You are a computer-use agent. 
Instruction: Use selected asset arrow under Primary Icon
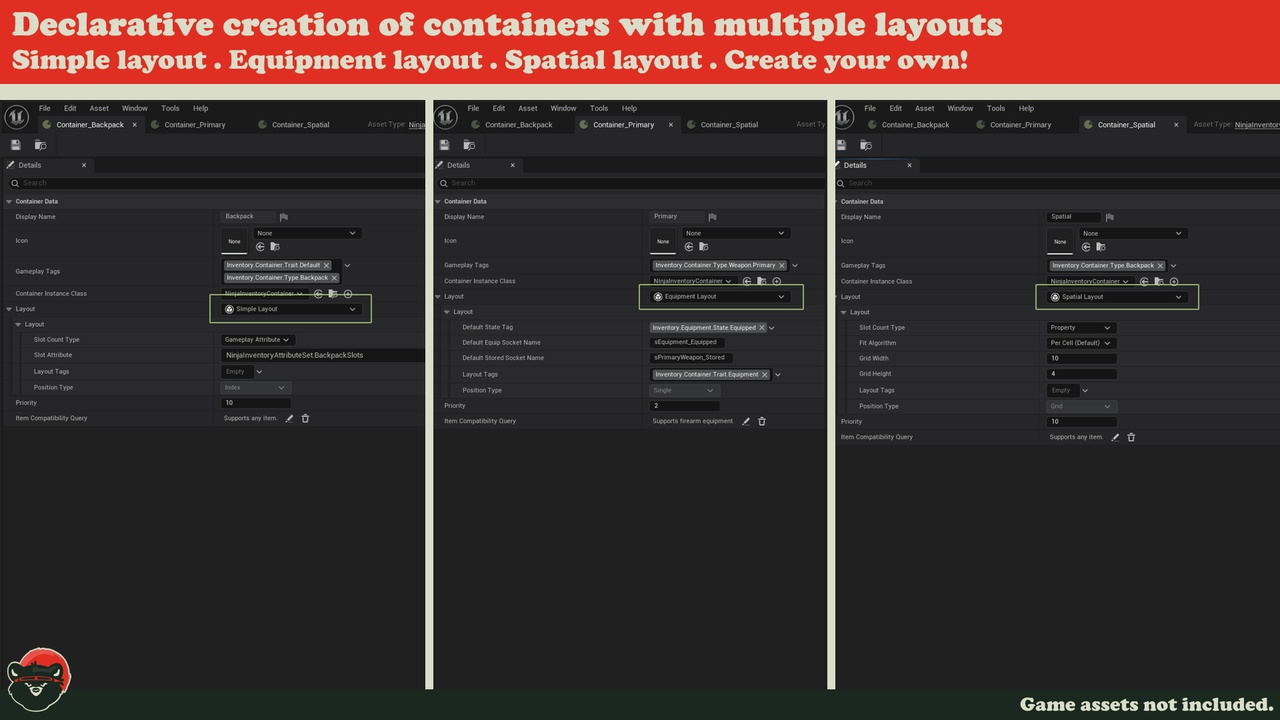690,246
